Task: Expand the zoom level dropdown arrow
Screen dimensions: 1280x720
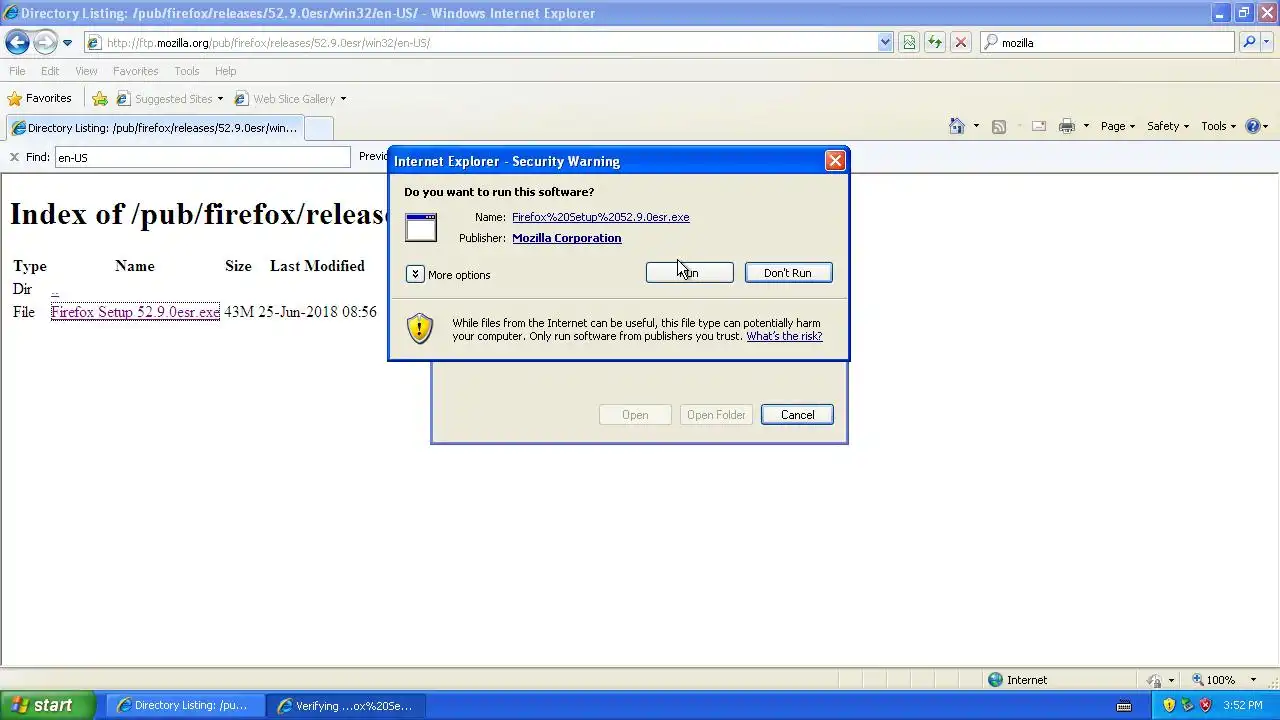Action: (x=1254, y=680)
